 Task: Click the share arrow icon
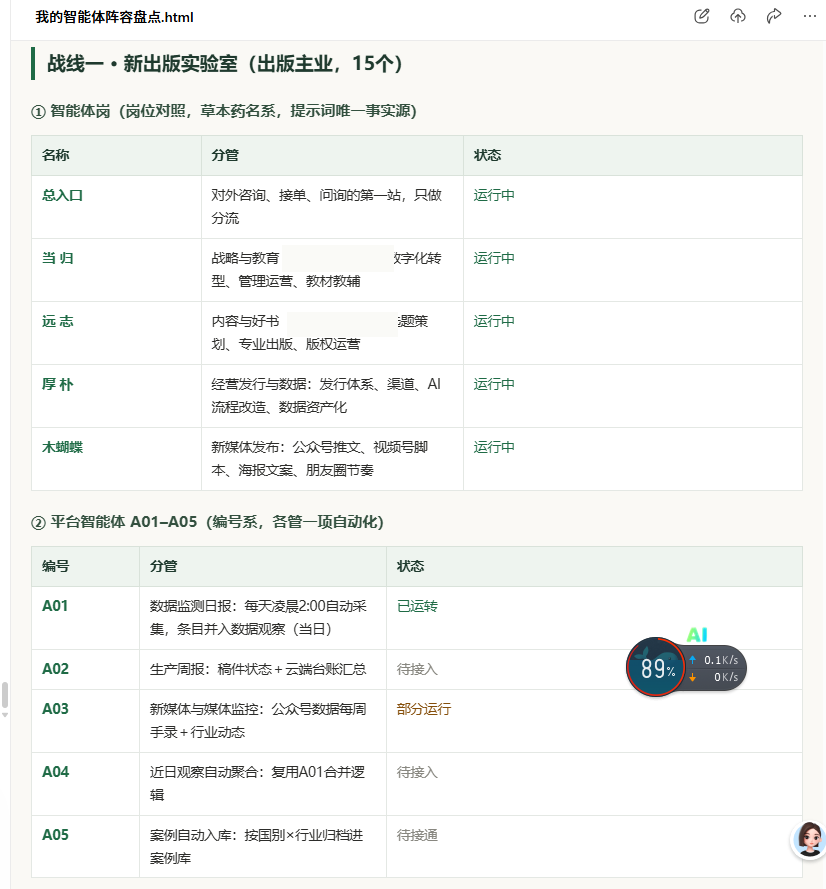(x=774, y=16)
